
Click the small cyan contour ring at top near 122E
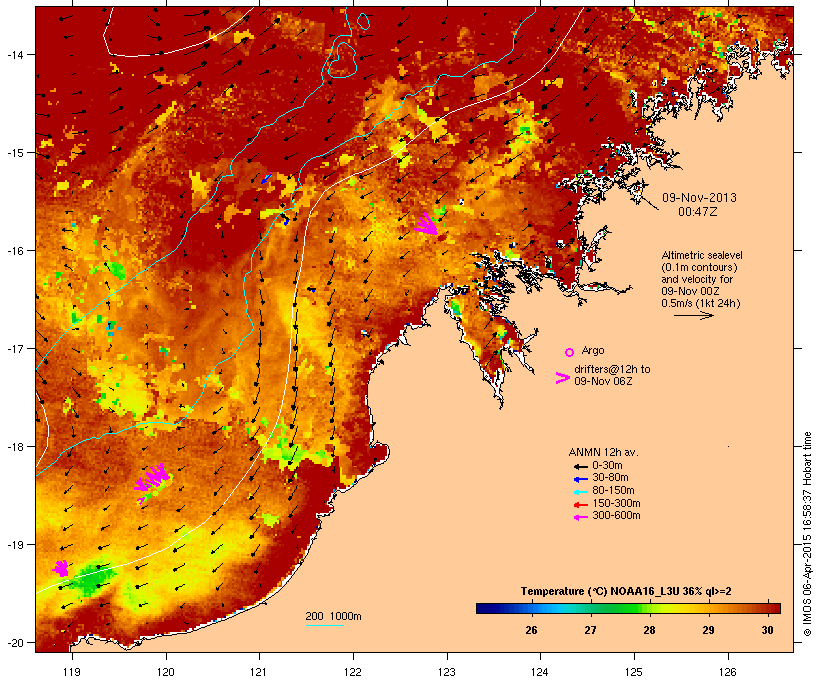point(363,21)
